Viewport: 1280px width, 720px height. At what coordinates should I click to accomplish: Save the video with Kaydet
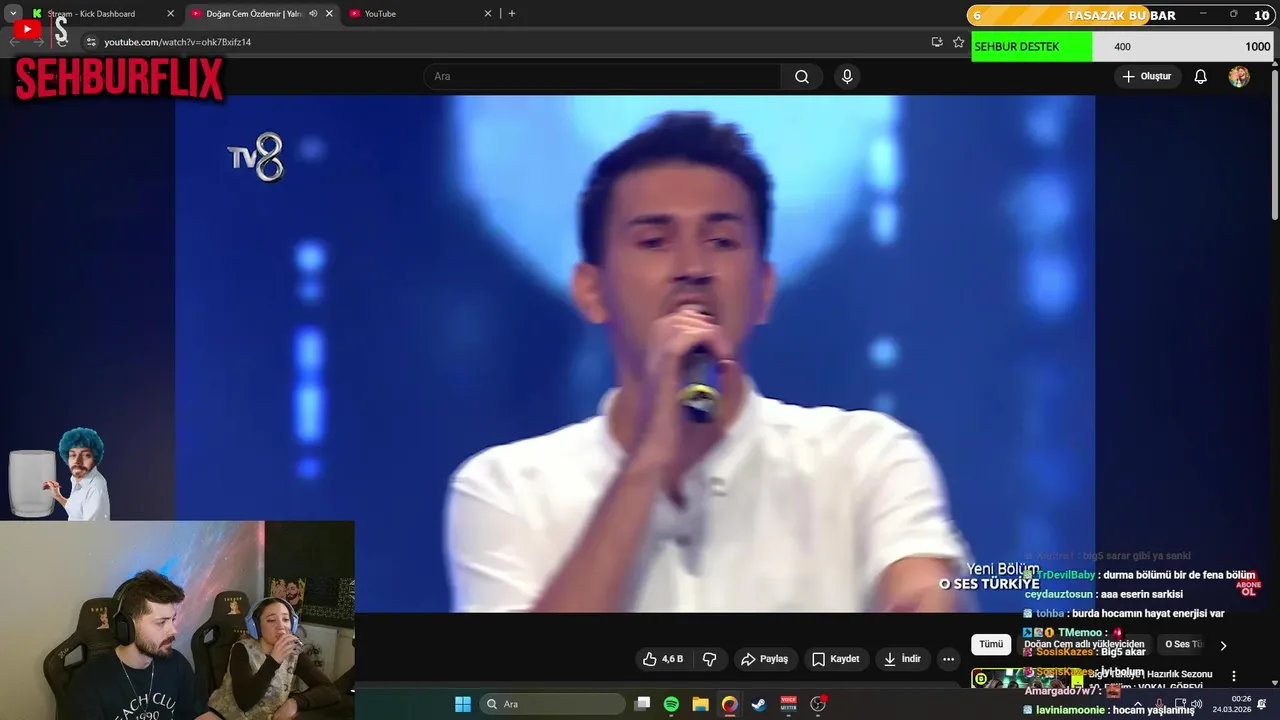[x=836, y=659]
